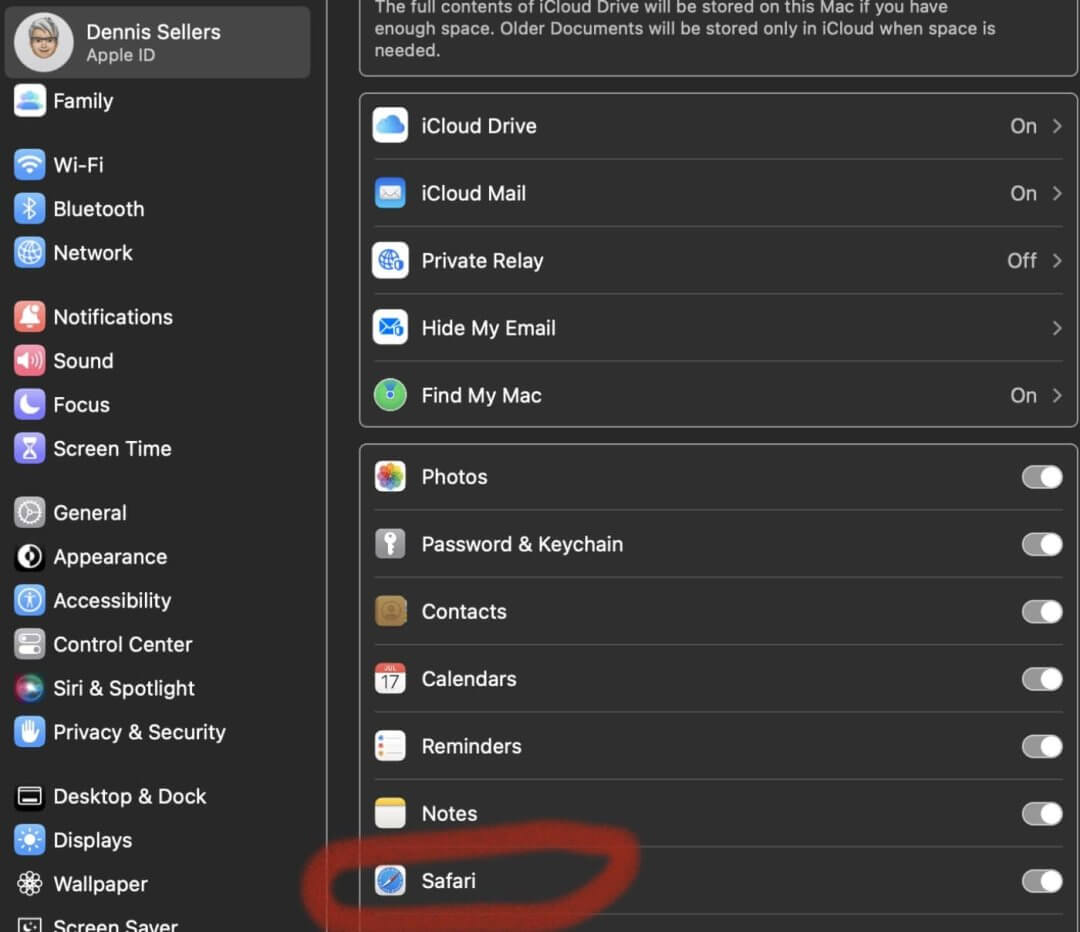The image size is (1080, 932).
Task: Click the Photos app icon
Action: tap(390, 477)
